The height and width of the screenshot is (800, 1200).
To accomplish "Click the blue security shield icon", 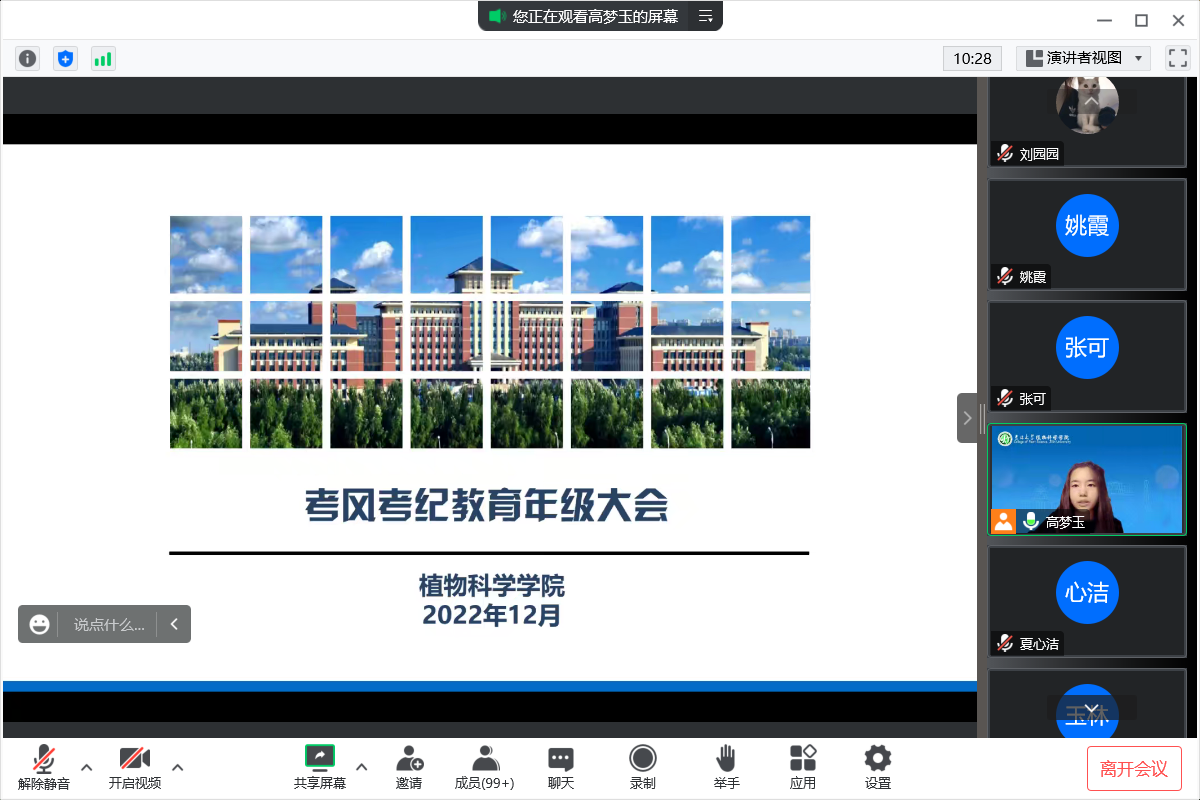I will tap(65, 59).
